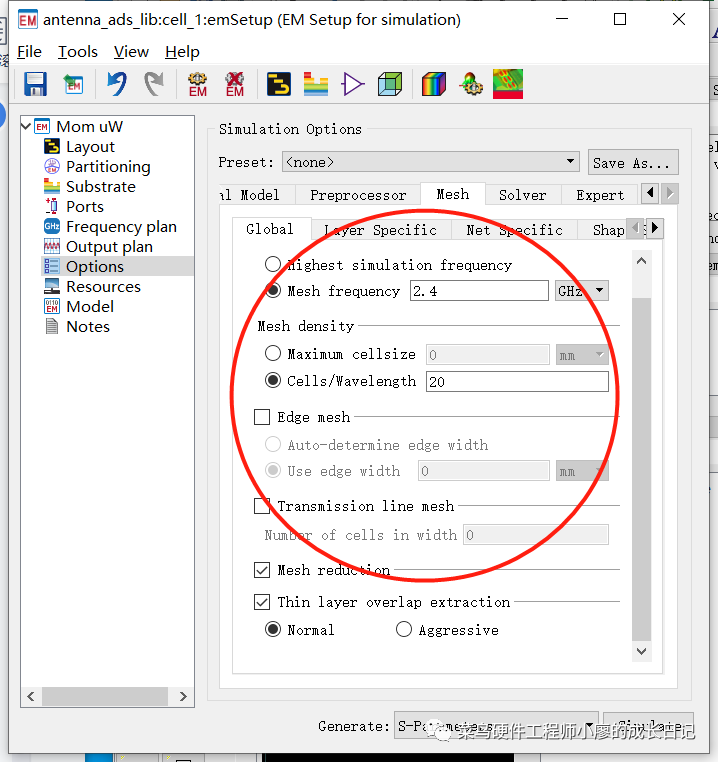Collapse the Mom uW tree node
Image resolution: width=718 pixels, height=762 pixels.
(x=26, y=126)
